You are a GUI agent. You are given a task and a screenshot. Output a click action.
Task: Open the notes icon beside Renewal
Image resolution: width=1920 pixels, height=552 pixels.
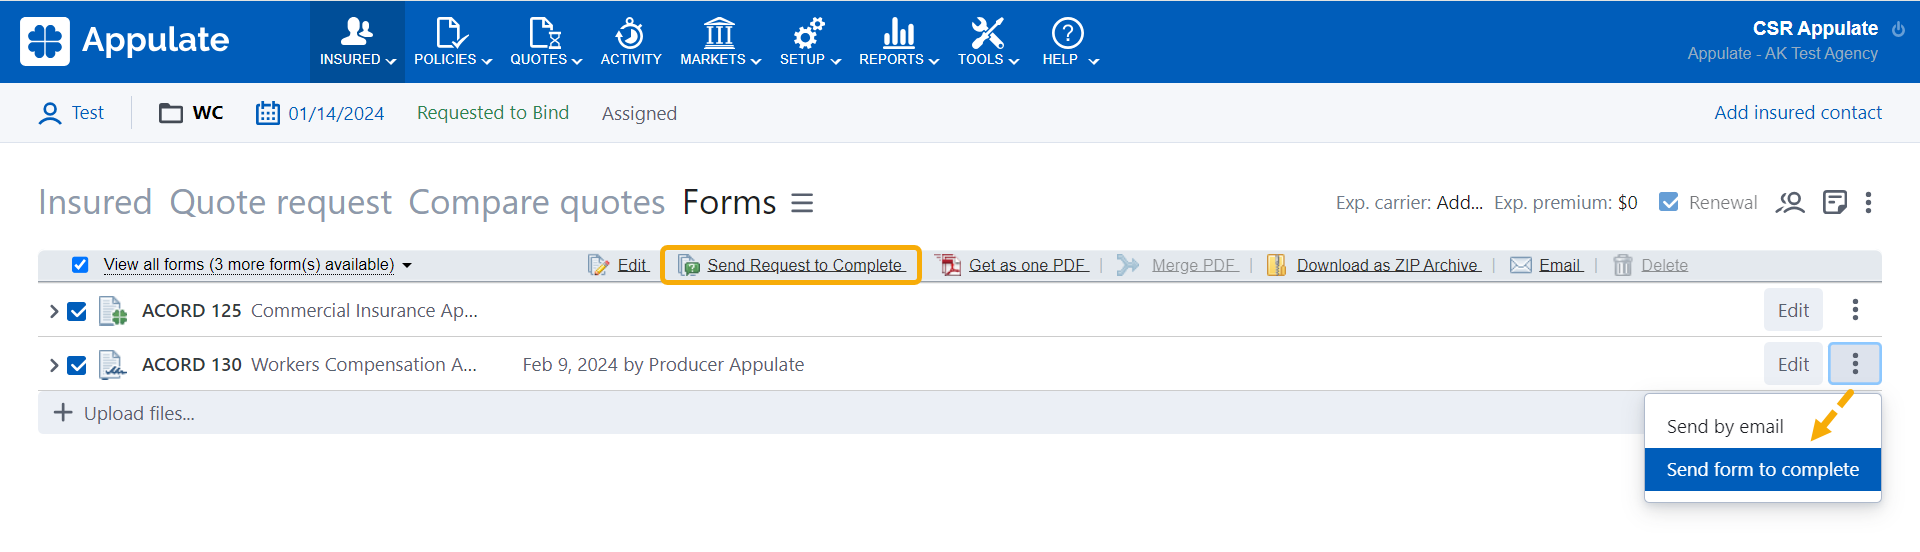tap(1834, 203)
